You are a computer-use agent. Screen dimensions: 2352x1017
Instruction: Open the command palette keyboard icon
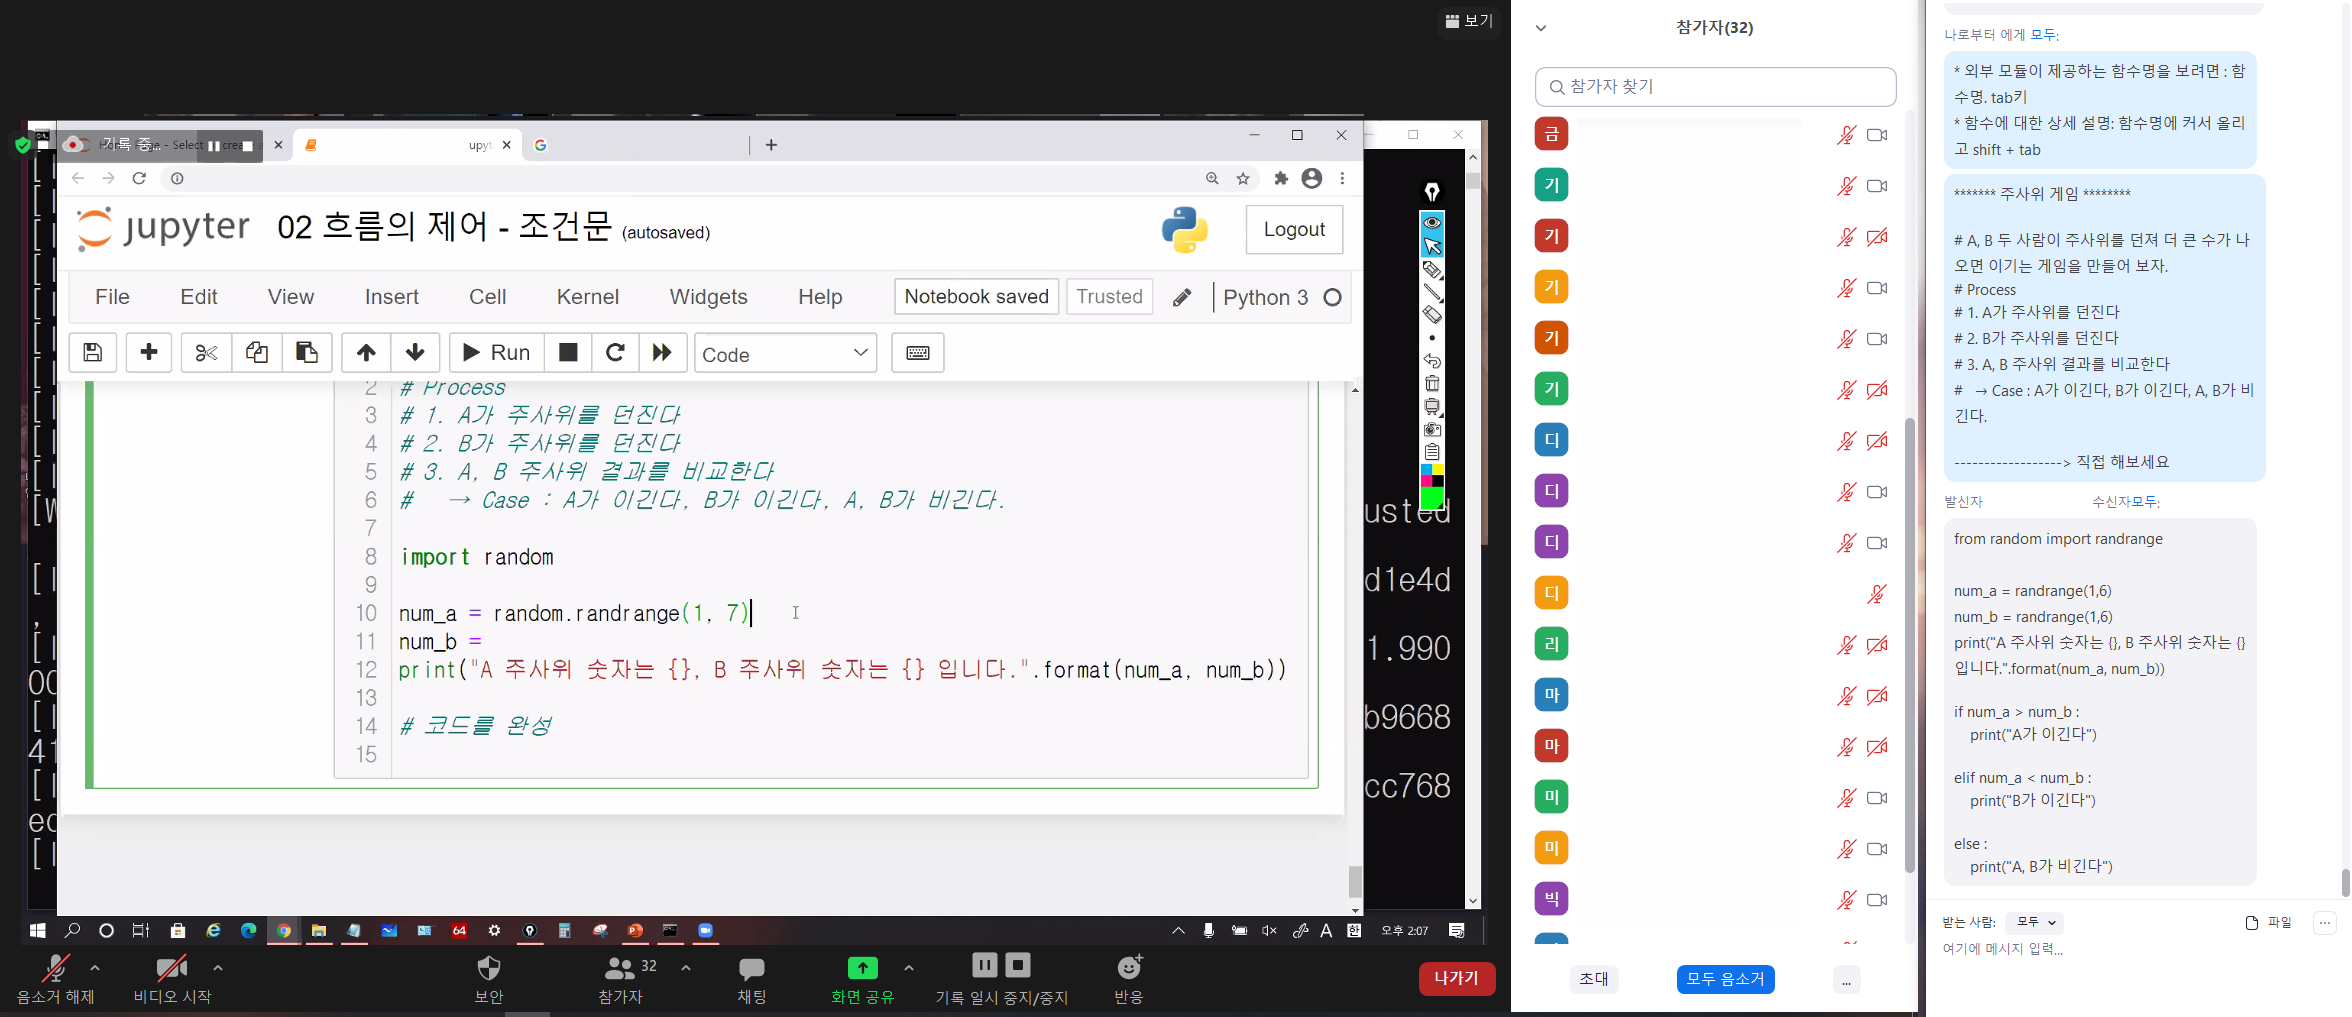click(x=917, y=352)
